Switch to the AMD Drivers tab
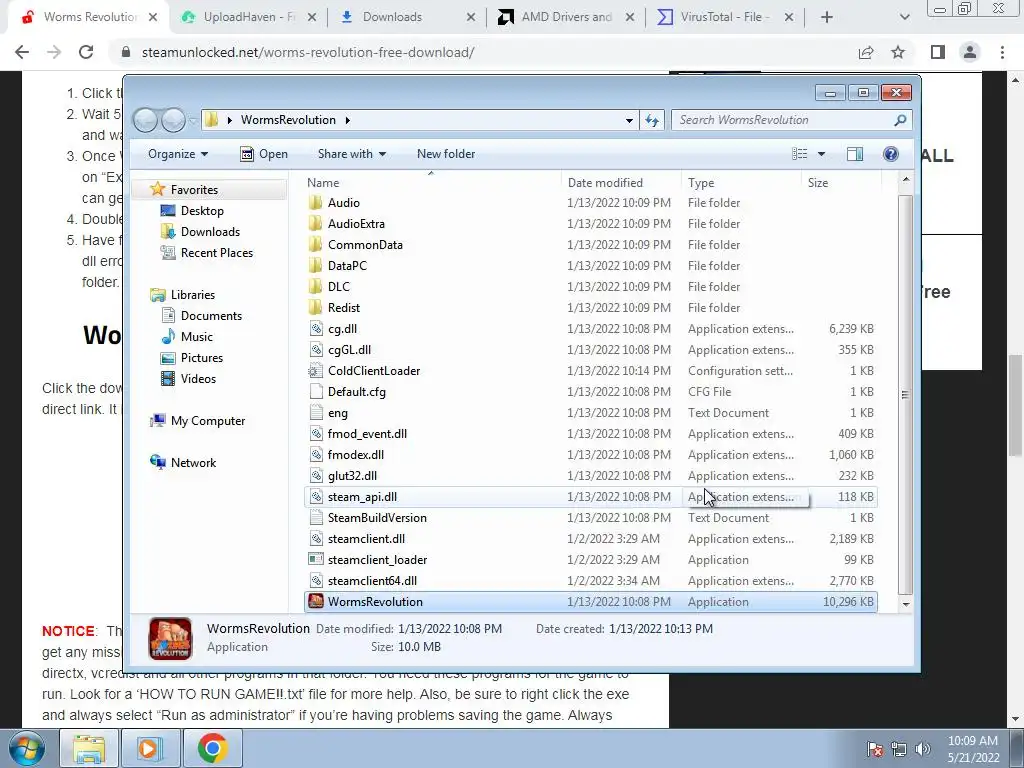 pos(566,17)
